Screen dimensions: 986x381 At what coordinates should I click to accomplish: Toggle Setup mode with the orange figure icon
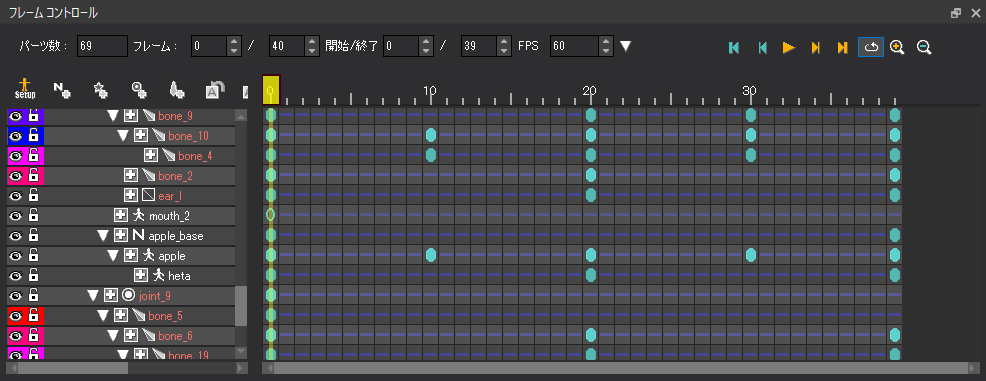(x=25, y=89)
